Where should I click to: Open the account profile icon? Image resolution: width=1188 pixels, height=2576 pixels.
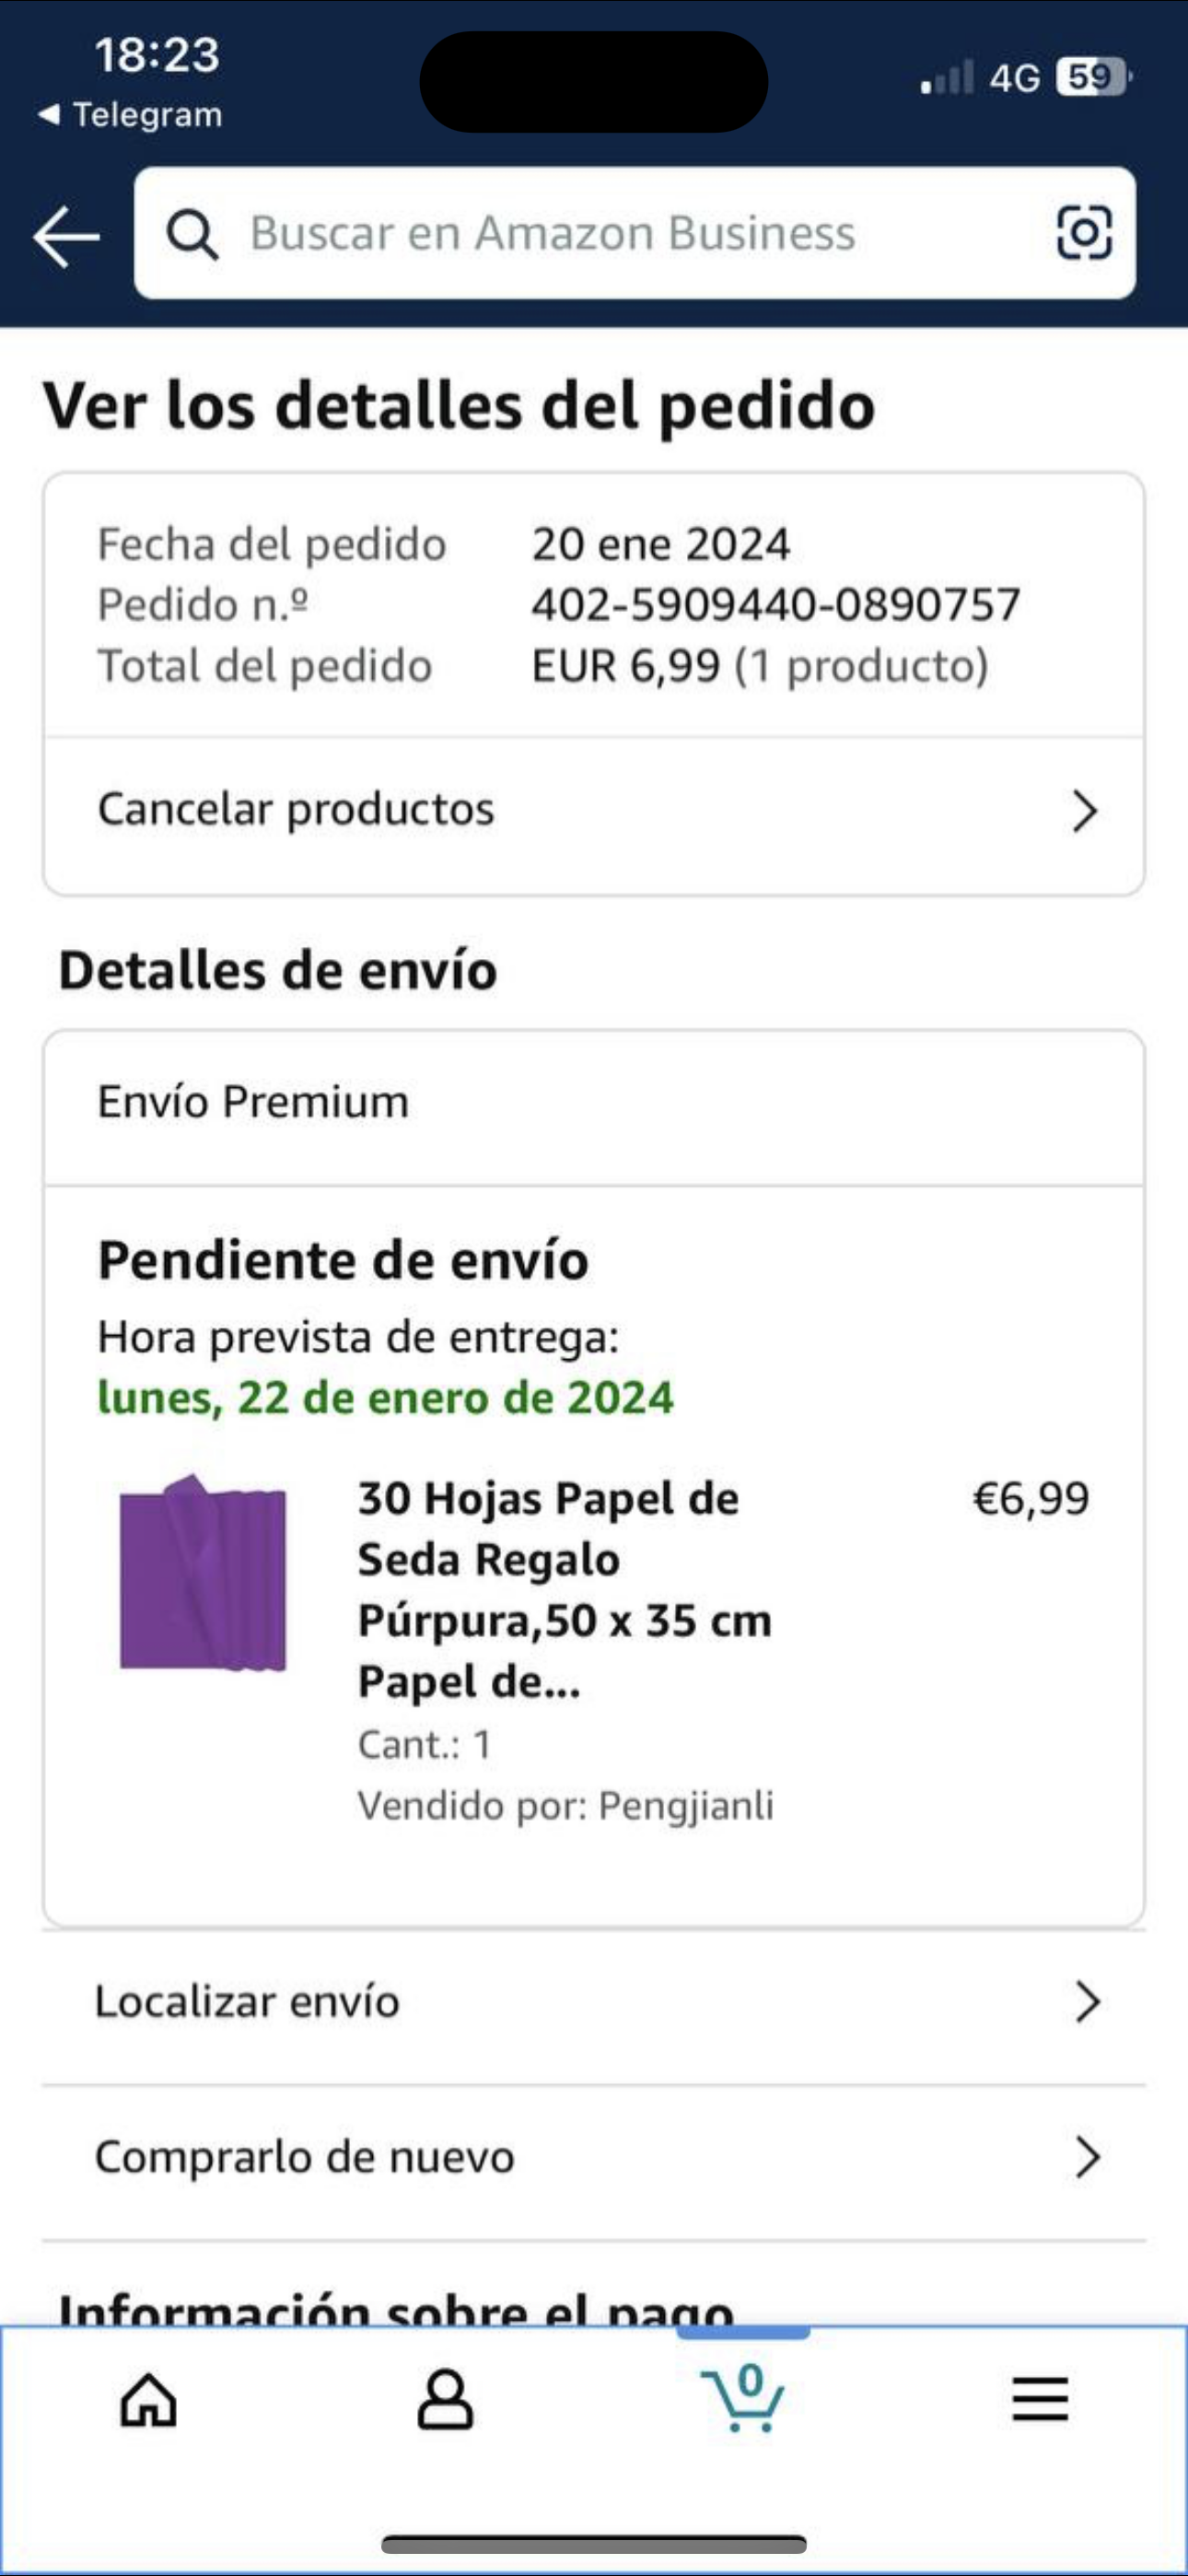click(445, 2400)
